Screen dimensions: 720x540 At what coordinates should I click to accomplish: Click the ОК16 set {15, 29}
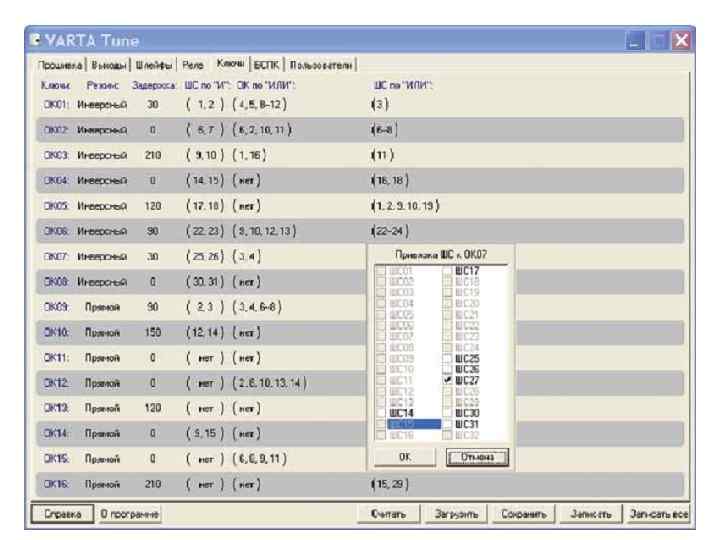389,484
